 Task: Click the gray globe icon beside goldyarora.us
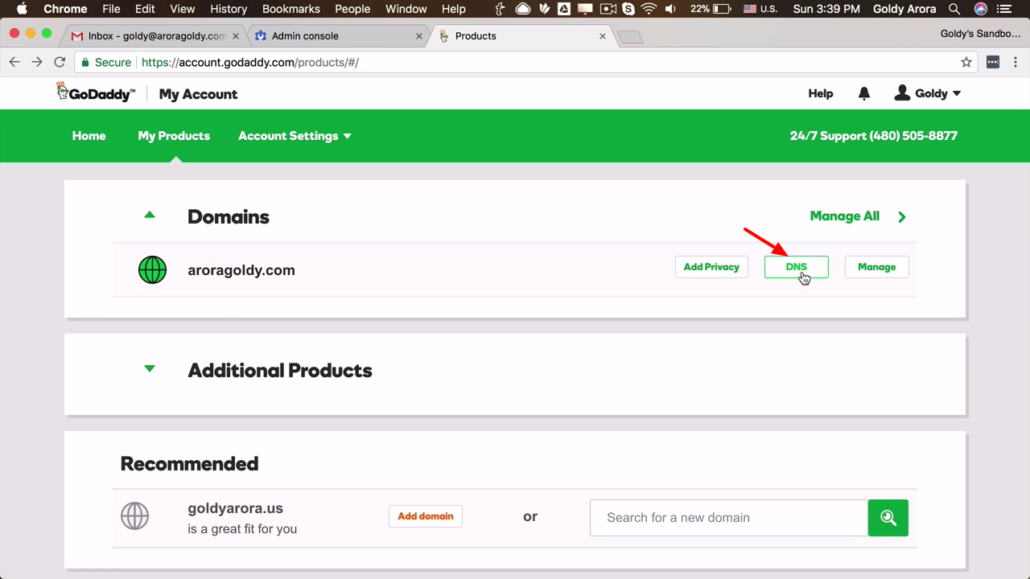tap(135, 516)
